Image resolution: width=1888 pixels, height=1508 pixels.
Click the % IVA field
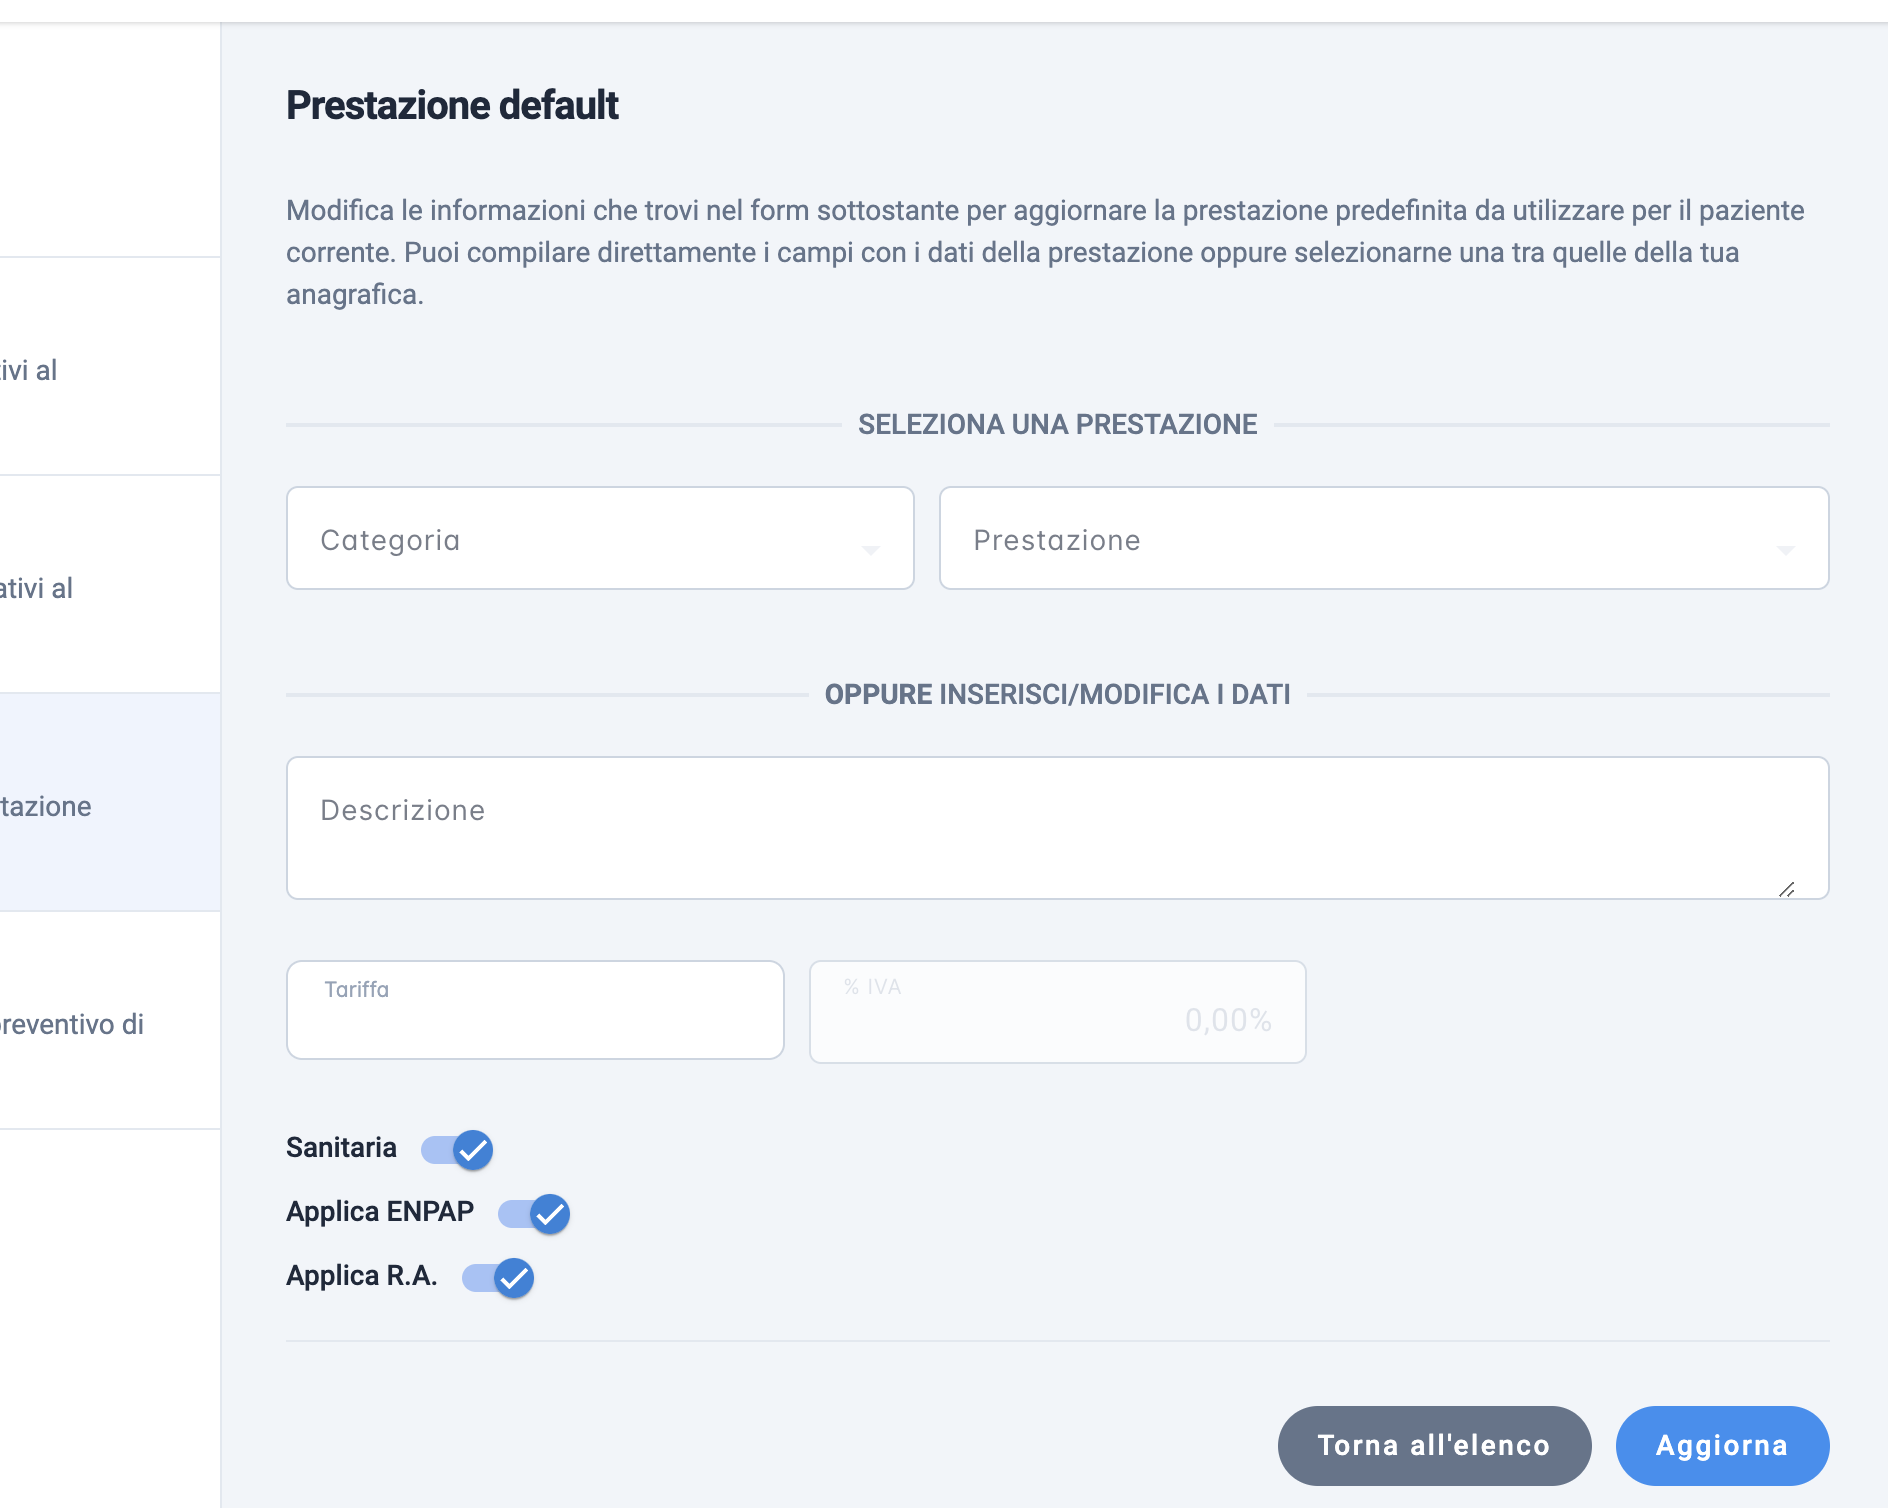click(1058, 1012)
